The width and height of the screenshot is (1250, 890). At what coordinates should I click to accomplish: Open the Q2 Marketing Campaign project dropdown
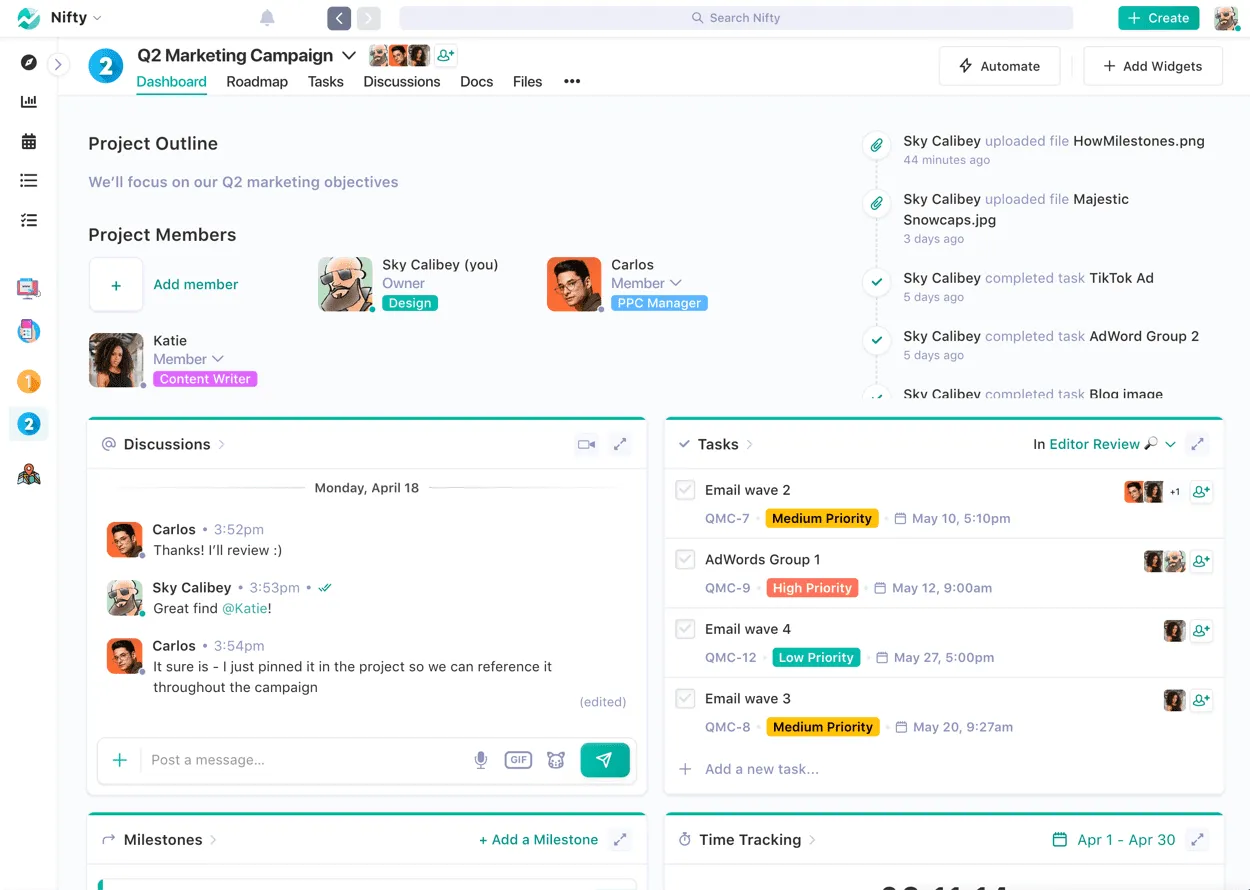349,56
